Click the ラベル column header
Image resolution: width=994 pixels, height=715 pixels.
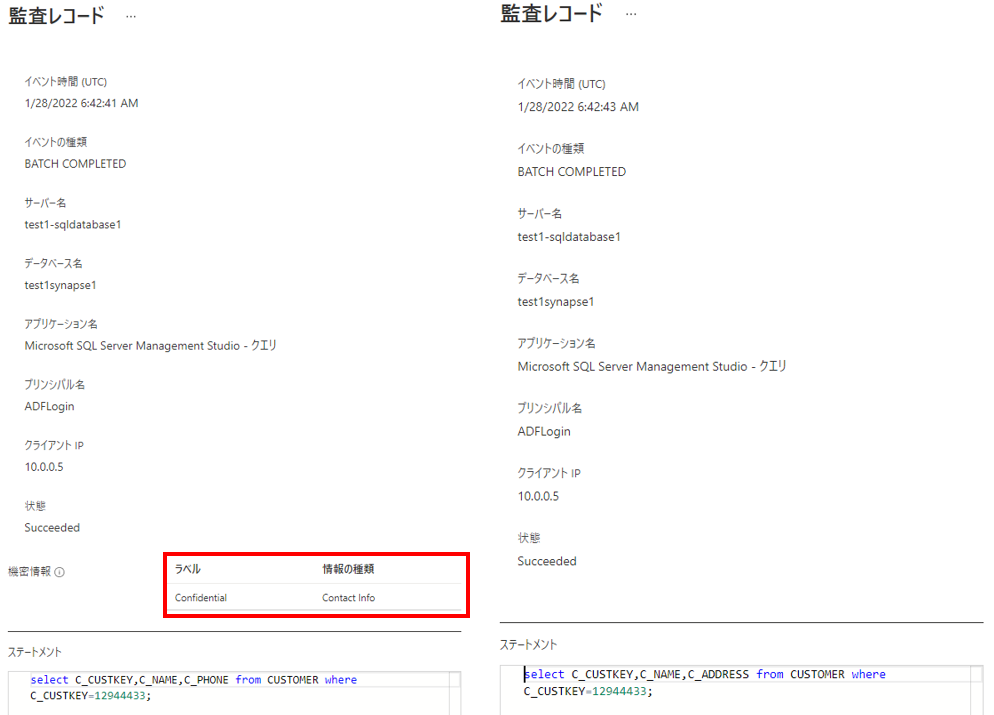click(188, 569)
